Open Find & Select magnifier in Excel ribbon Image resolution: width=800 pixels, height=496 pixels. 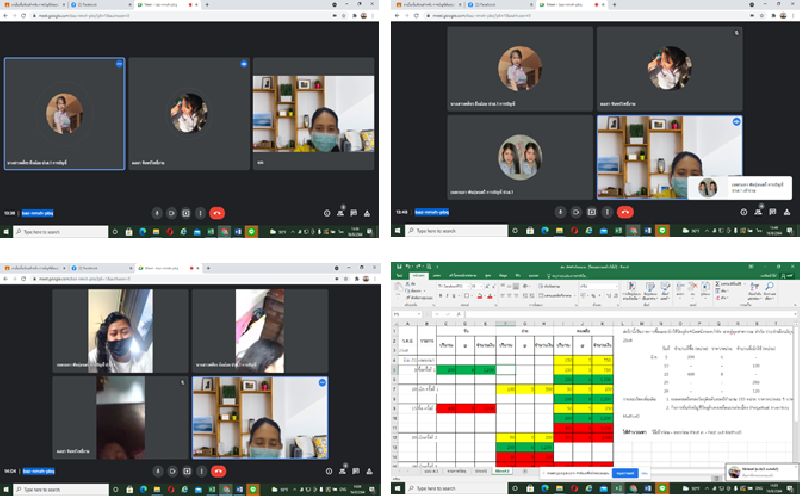tap(770, 290)
